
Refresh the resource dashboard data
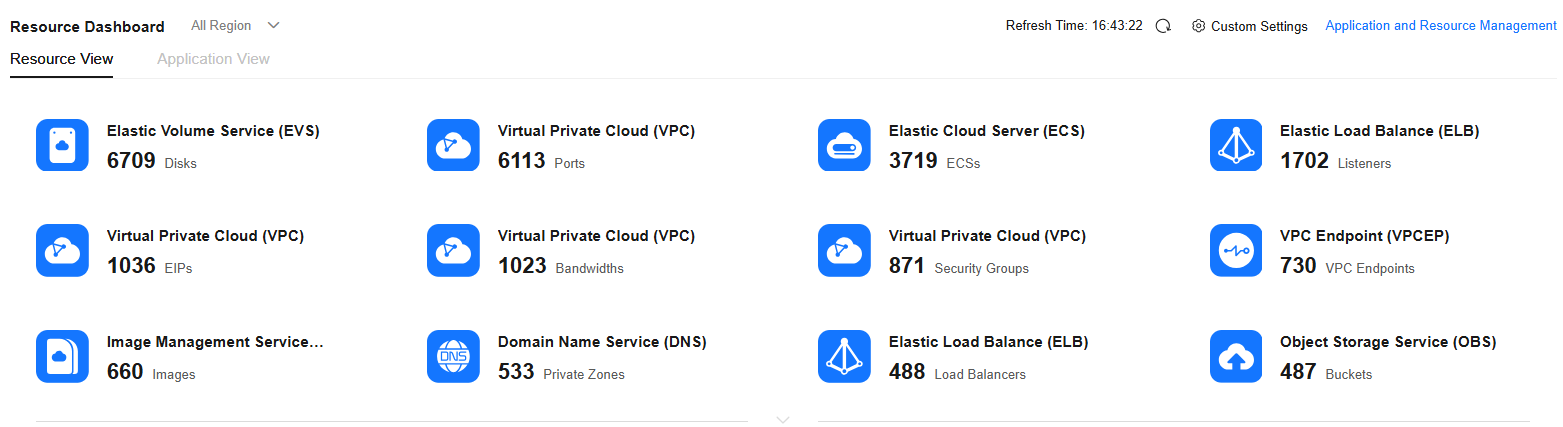pos(1163,26)
